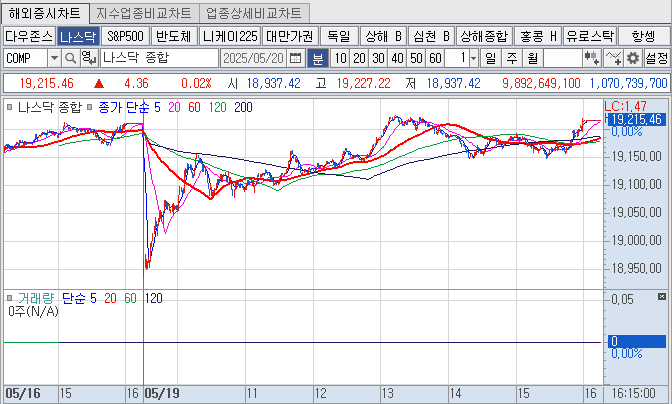Click volume value 9,892,649,100
672x404 pixels.
pos(541,84)
